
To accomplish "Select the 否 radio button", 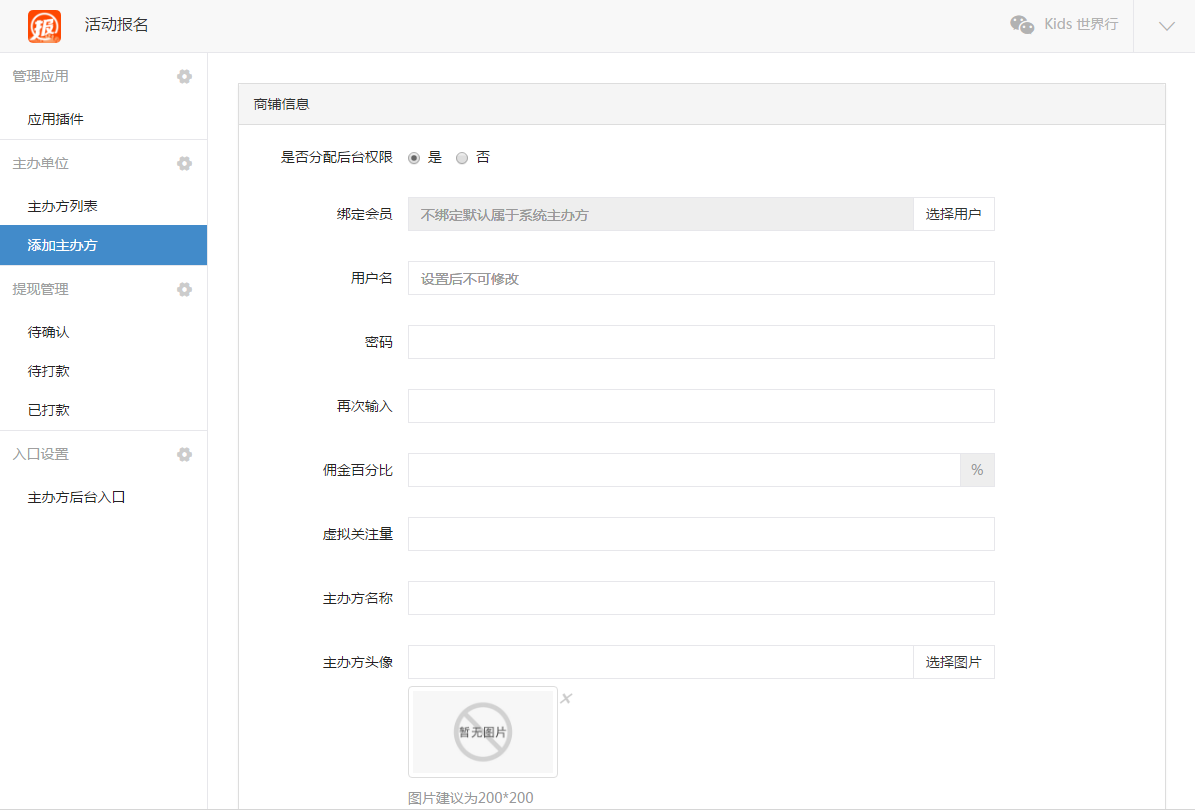I will pyautogui.click(x=462, y=158).
